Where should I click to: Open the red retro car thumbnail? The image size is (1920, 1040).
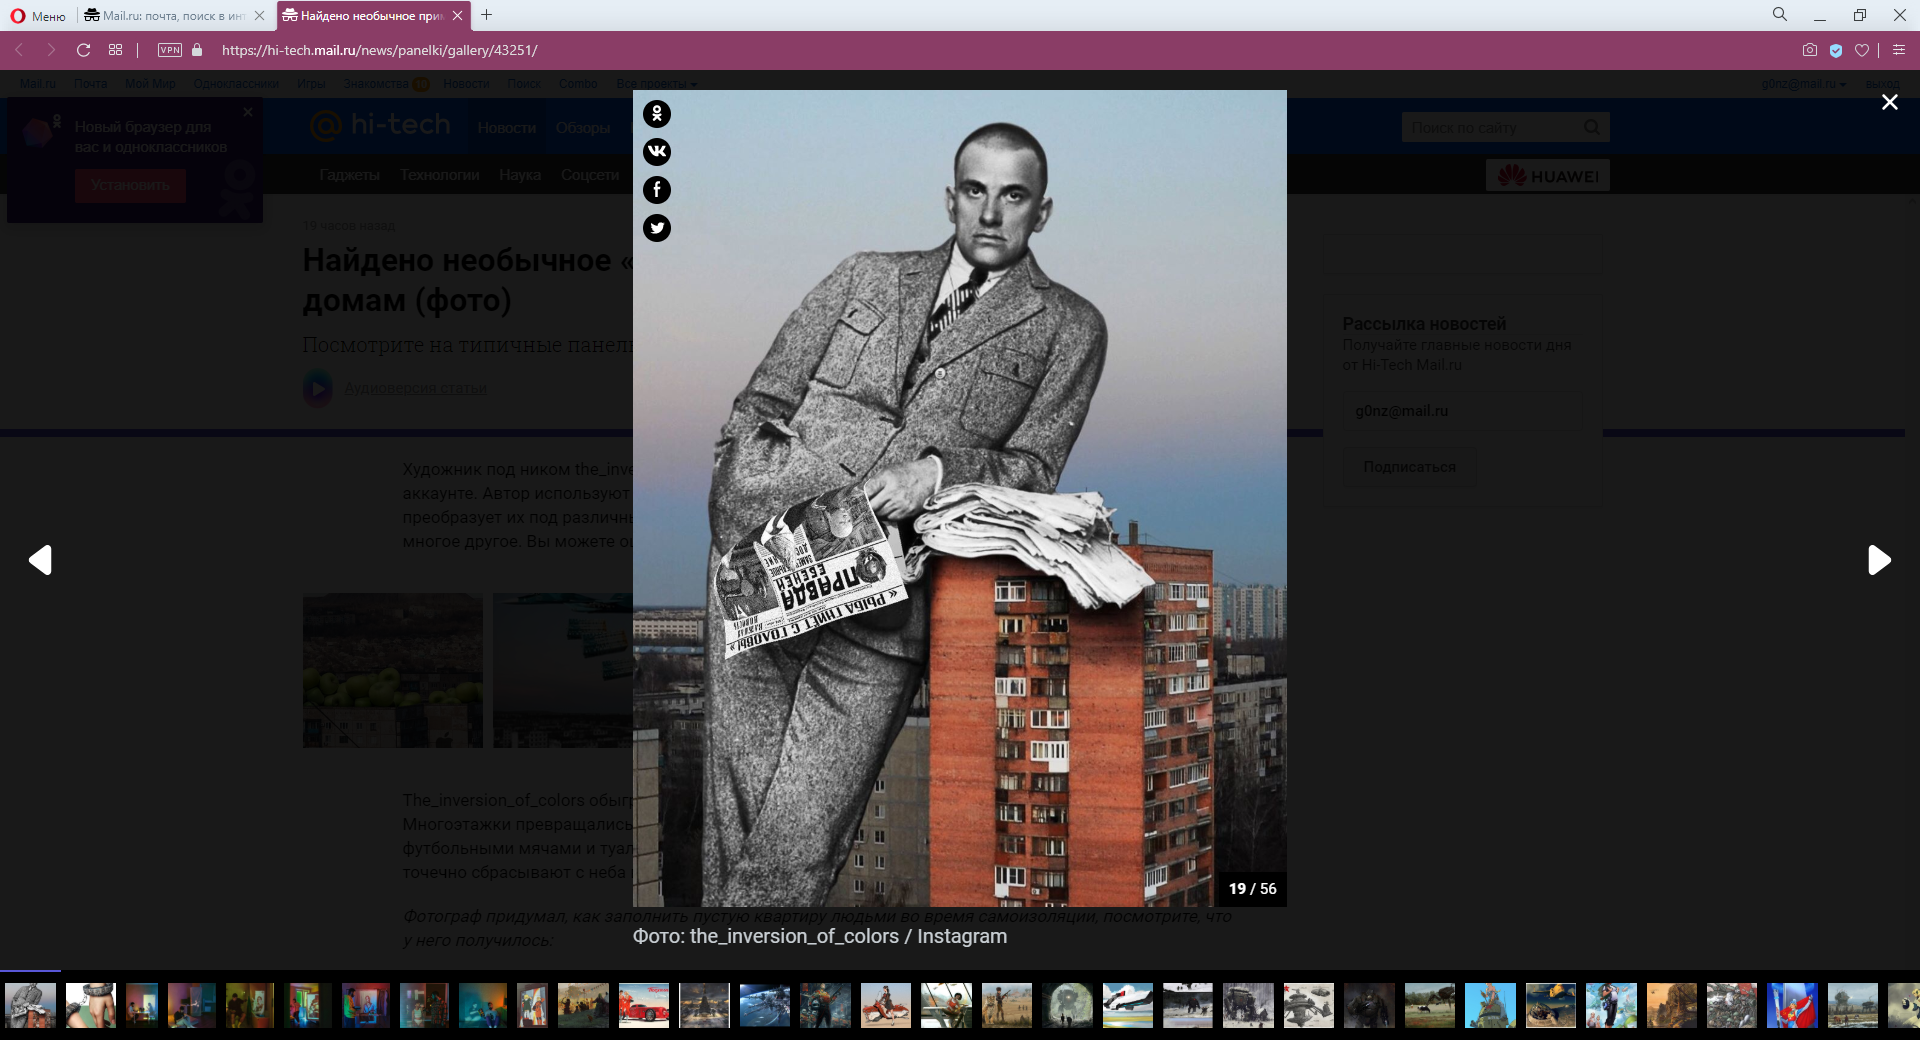pos(644,1005)
